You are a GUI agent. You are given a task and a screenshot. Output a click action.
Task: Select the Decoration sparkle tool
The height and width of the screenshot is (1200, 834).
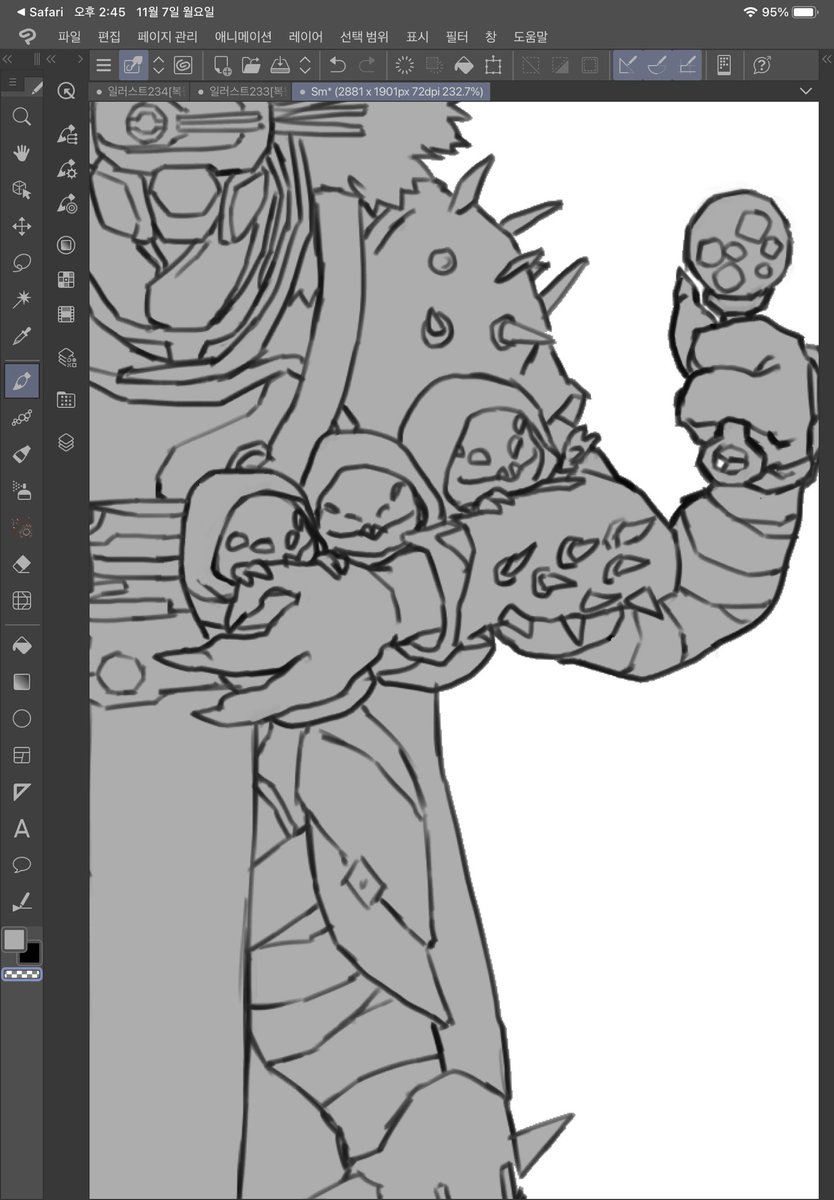pyautogui.click(x=21, y=526)
